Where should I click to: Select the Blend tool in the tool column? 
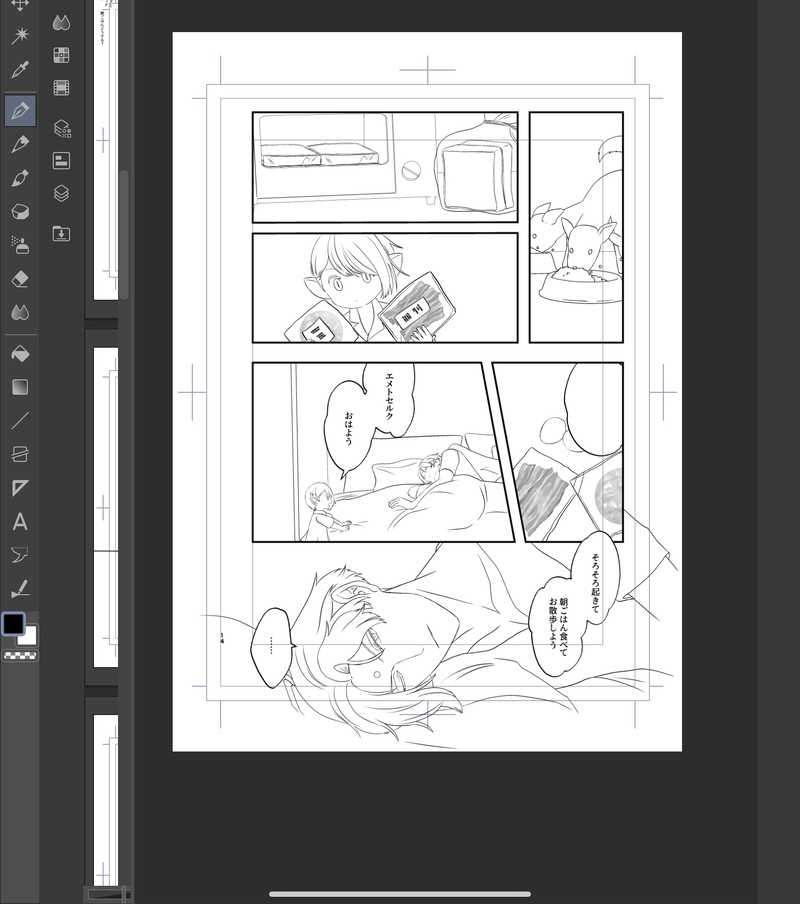(20, 312)
